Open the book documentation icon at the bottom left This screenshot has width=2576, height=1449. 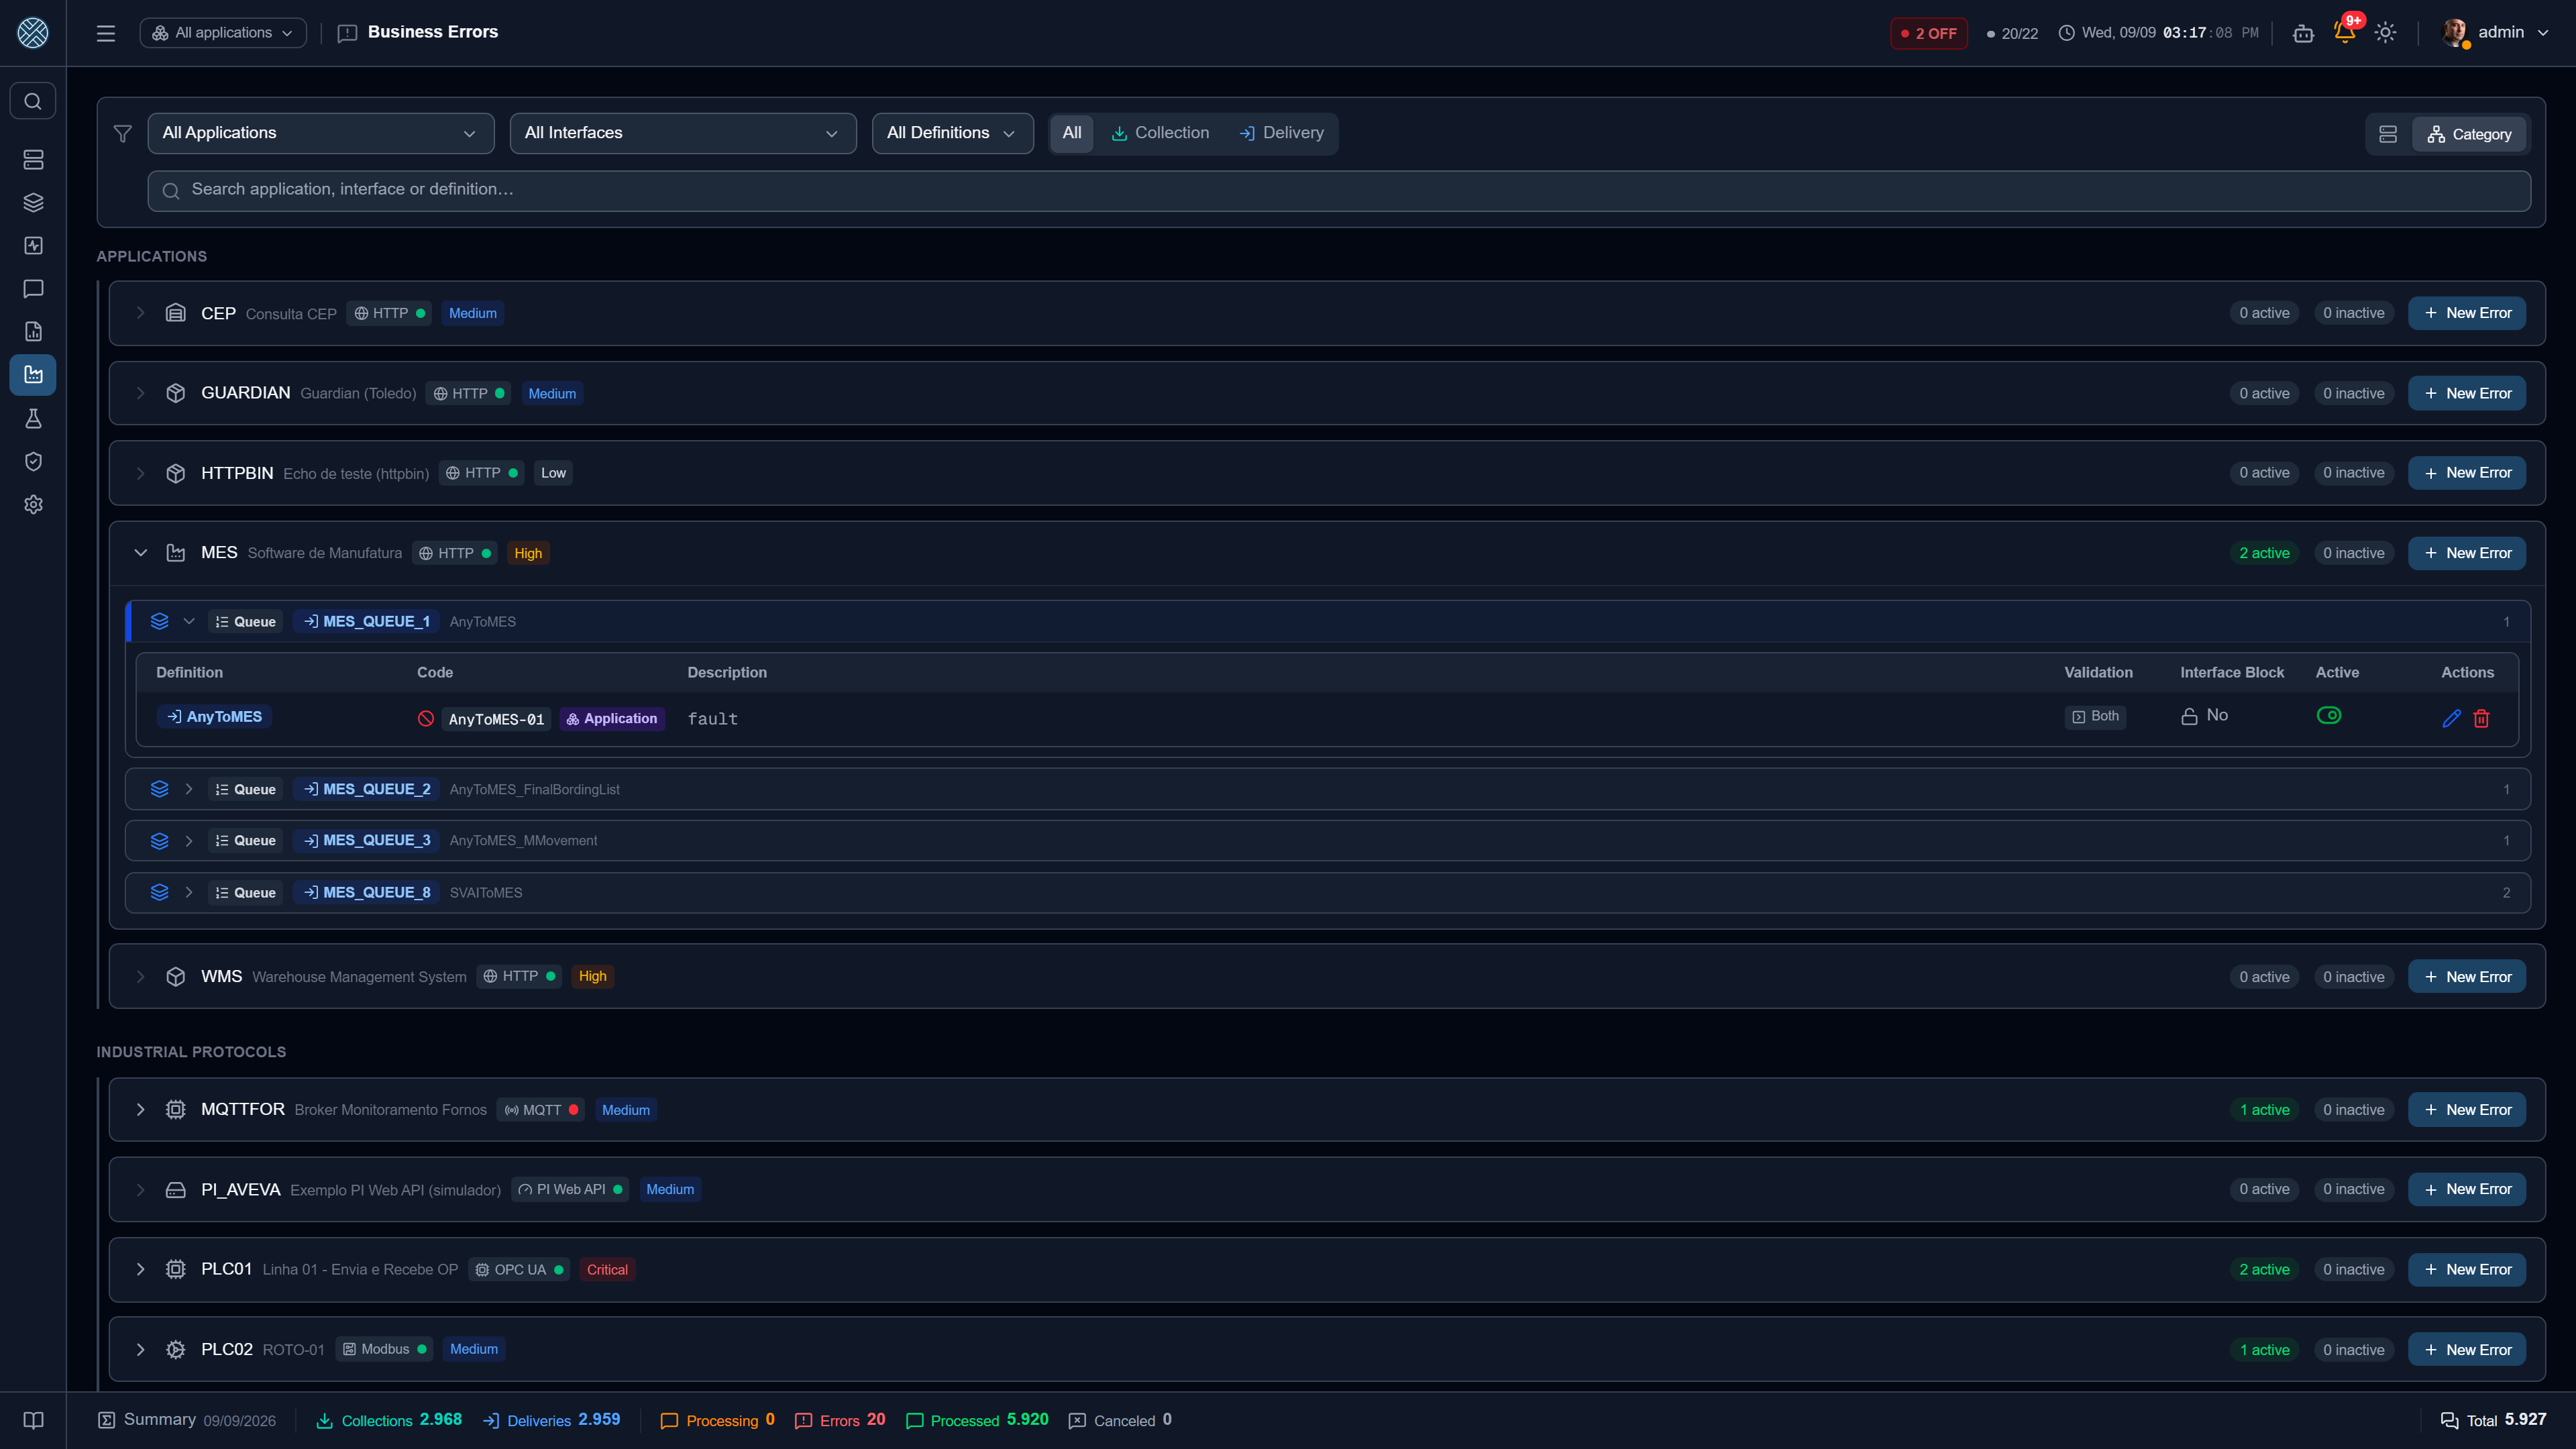[x=33, y=1420]
